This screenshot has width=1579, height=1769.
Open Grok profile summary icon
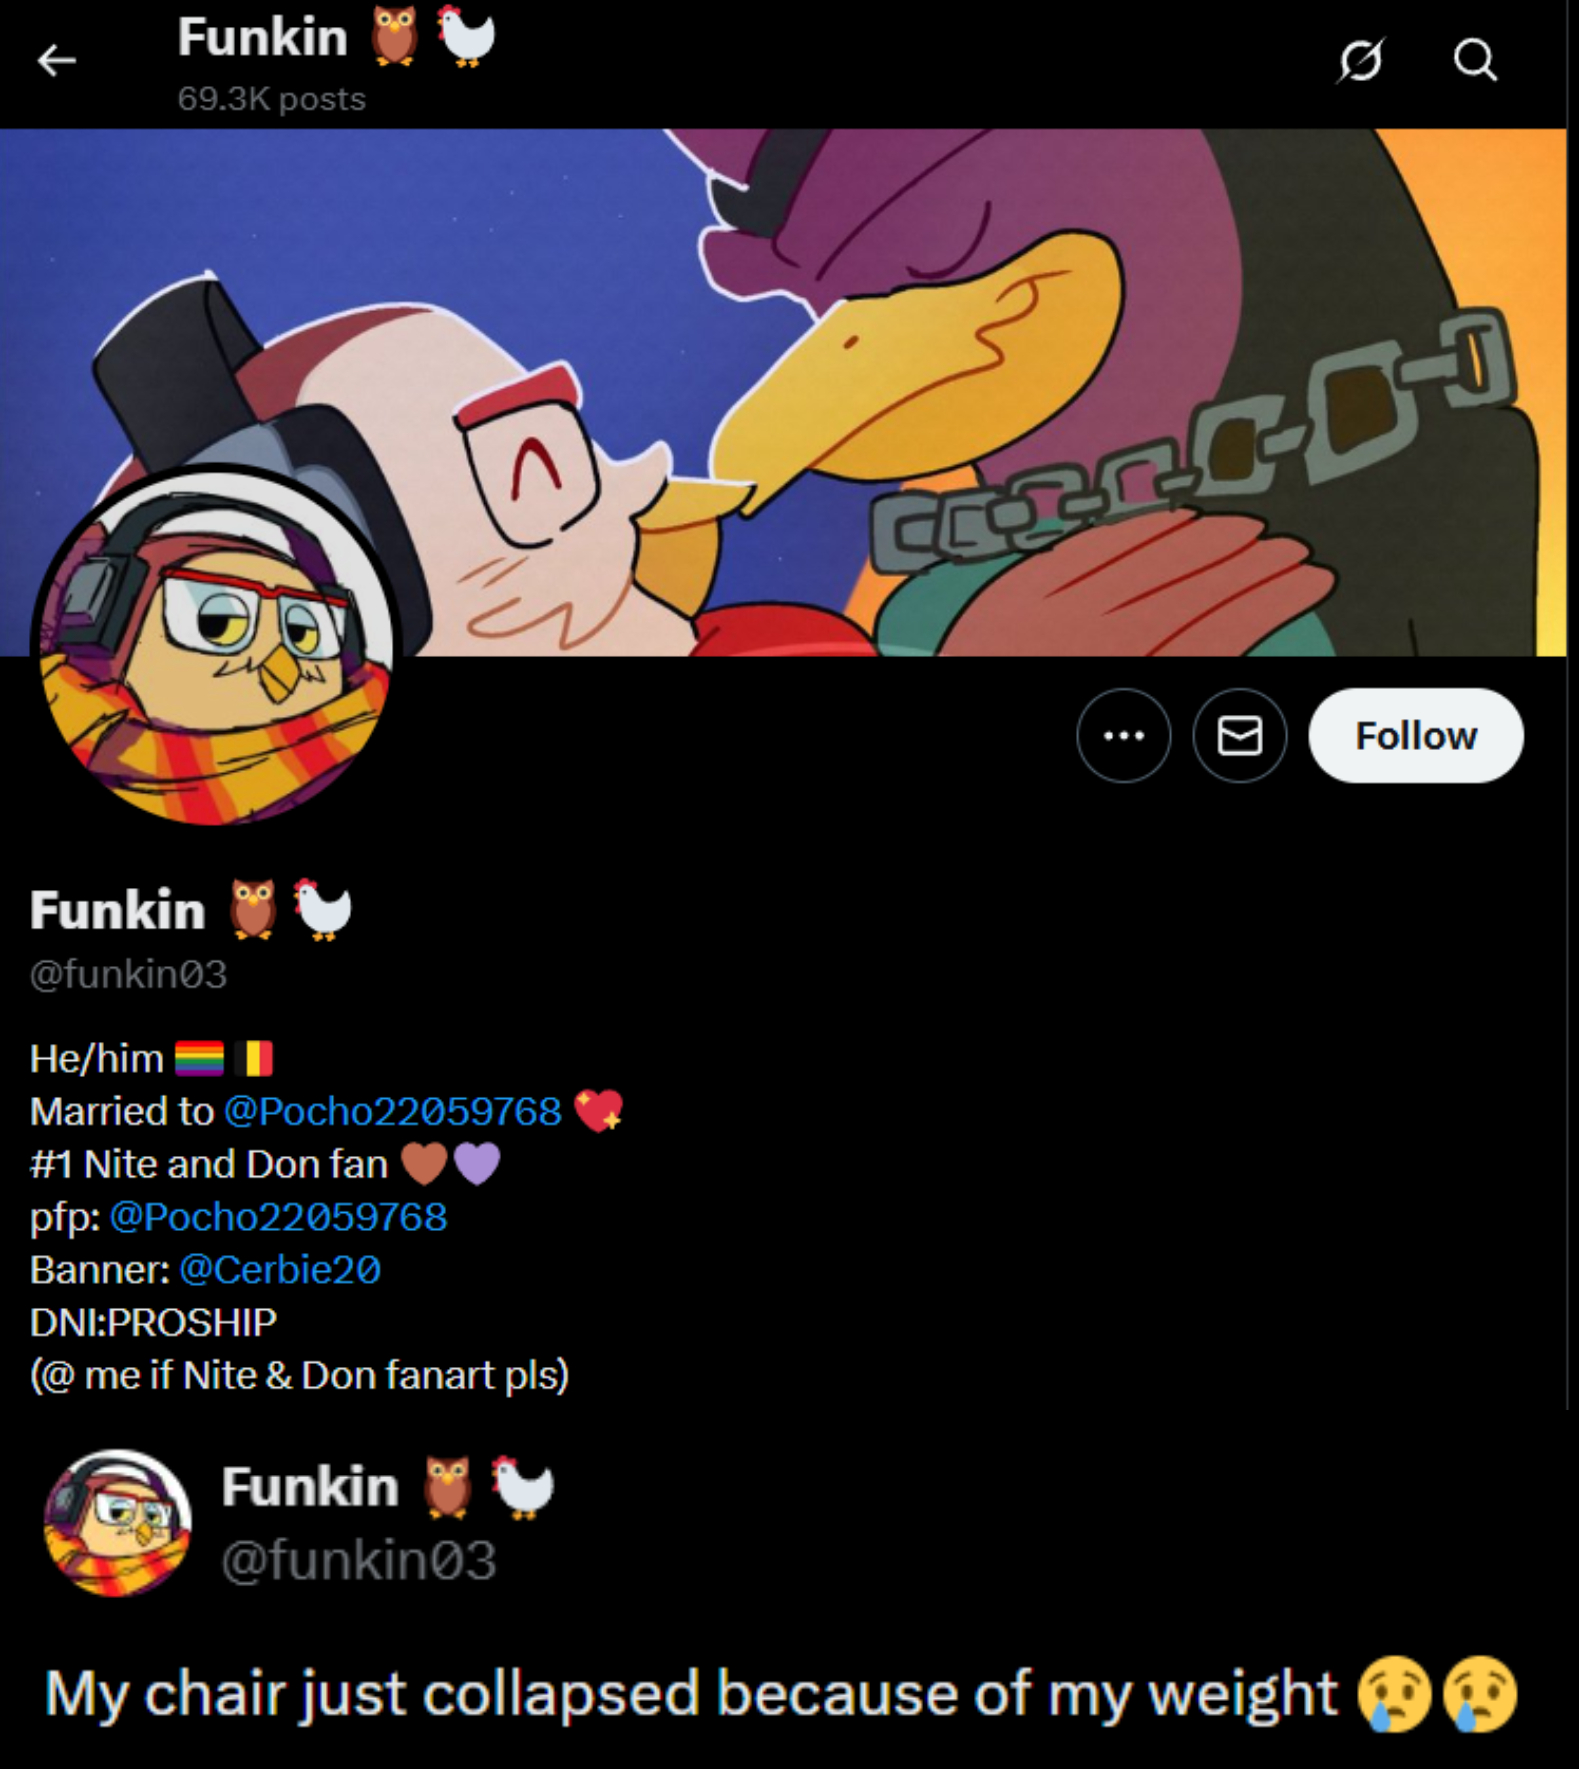(x=1361, y=60)
